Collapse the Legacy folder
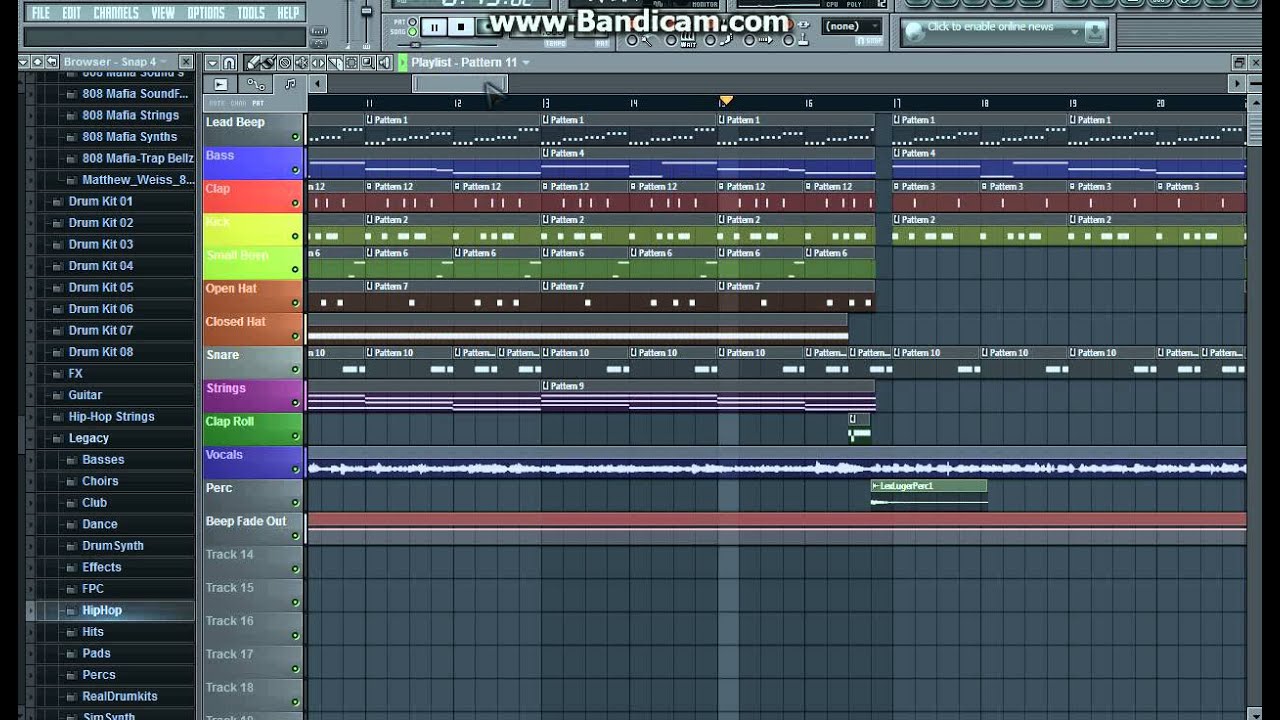This screenshot has width=1280, height=720. [88, 438]
